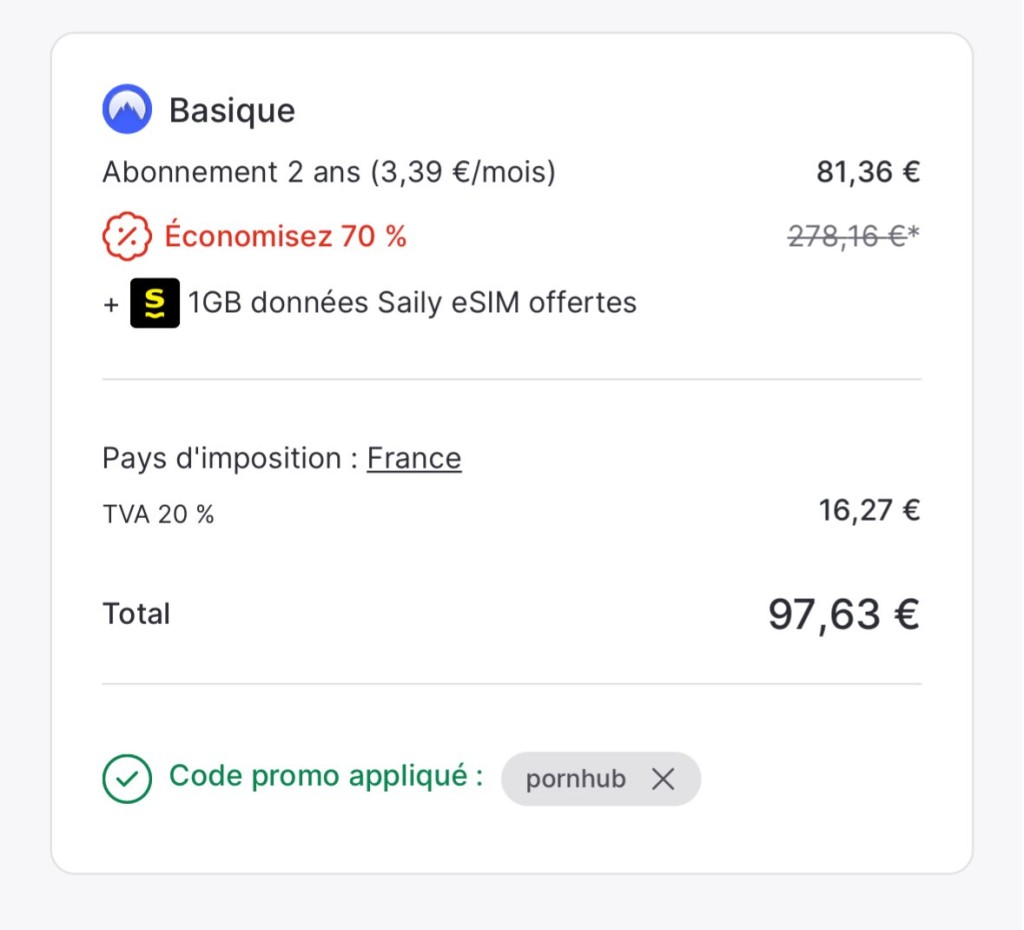Open the France tax country link

pyautogui.click(x=414, y=459)
